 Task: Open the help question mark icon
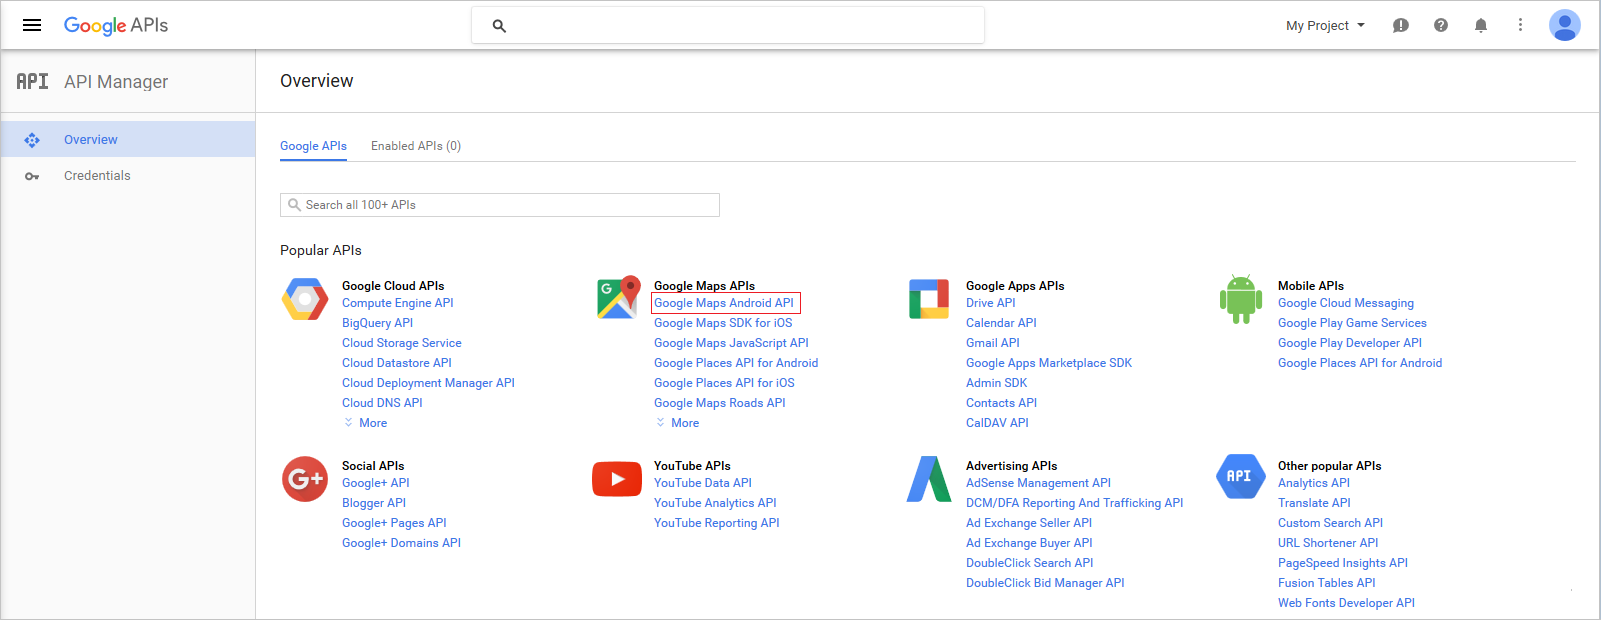click(1441, 25)
